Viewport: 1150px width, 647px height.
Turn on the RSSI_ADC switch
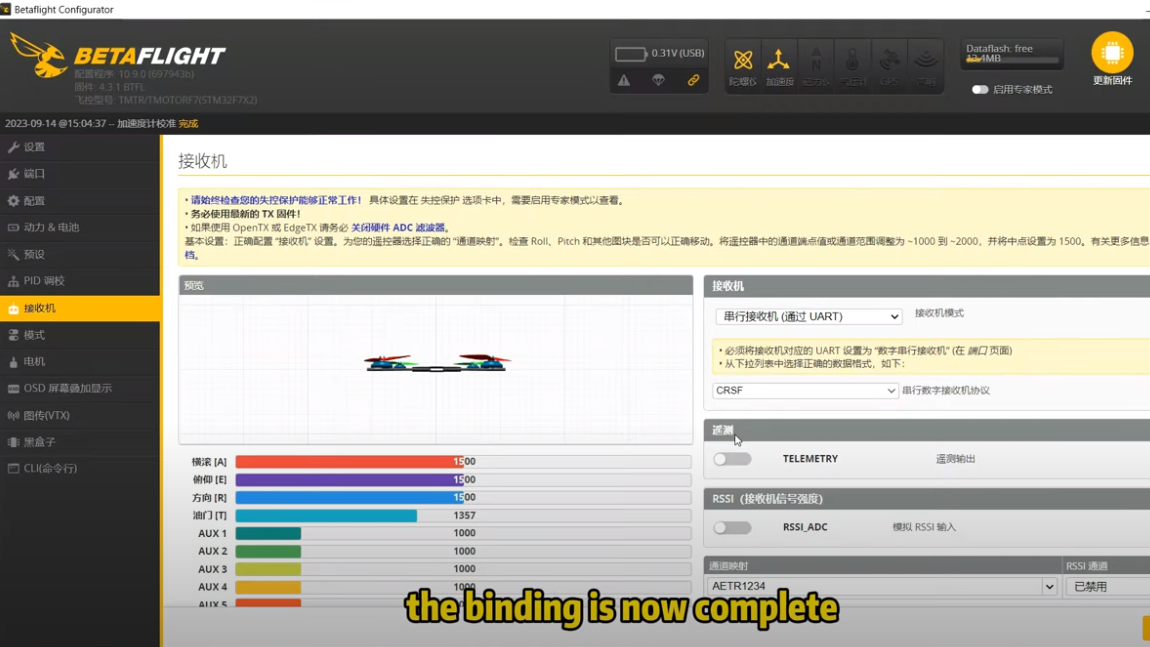(x=732, y=527)
